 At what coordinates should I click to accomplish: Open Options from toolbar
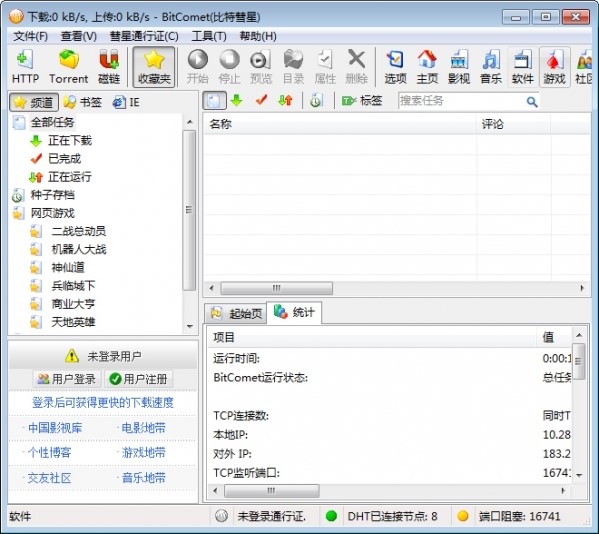(395, 67)
